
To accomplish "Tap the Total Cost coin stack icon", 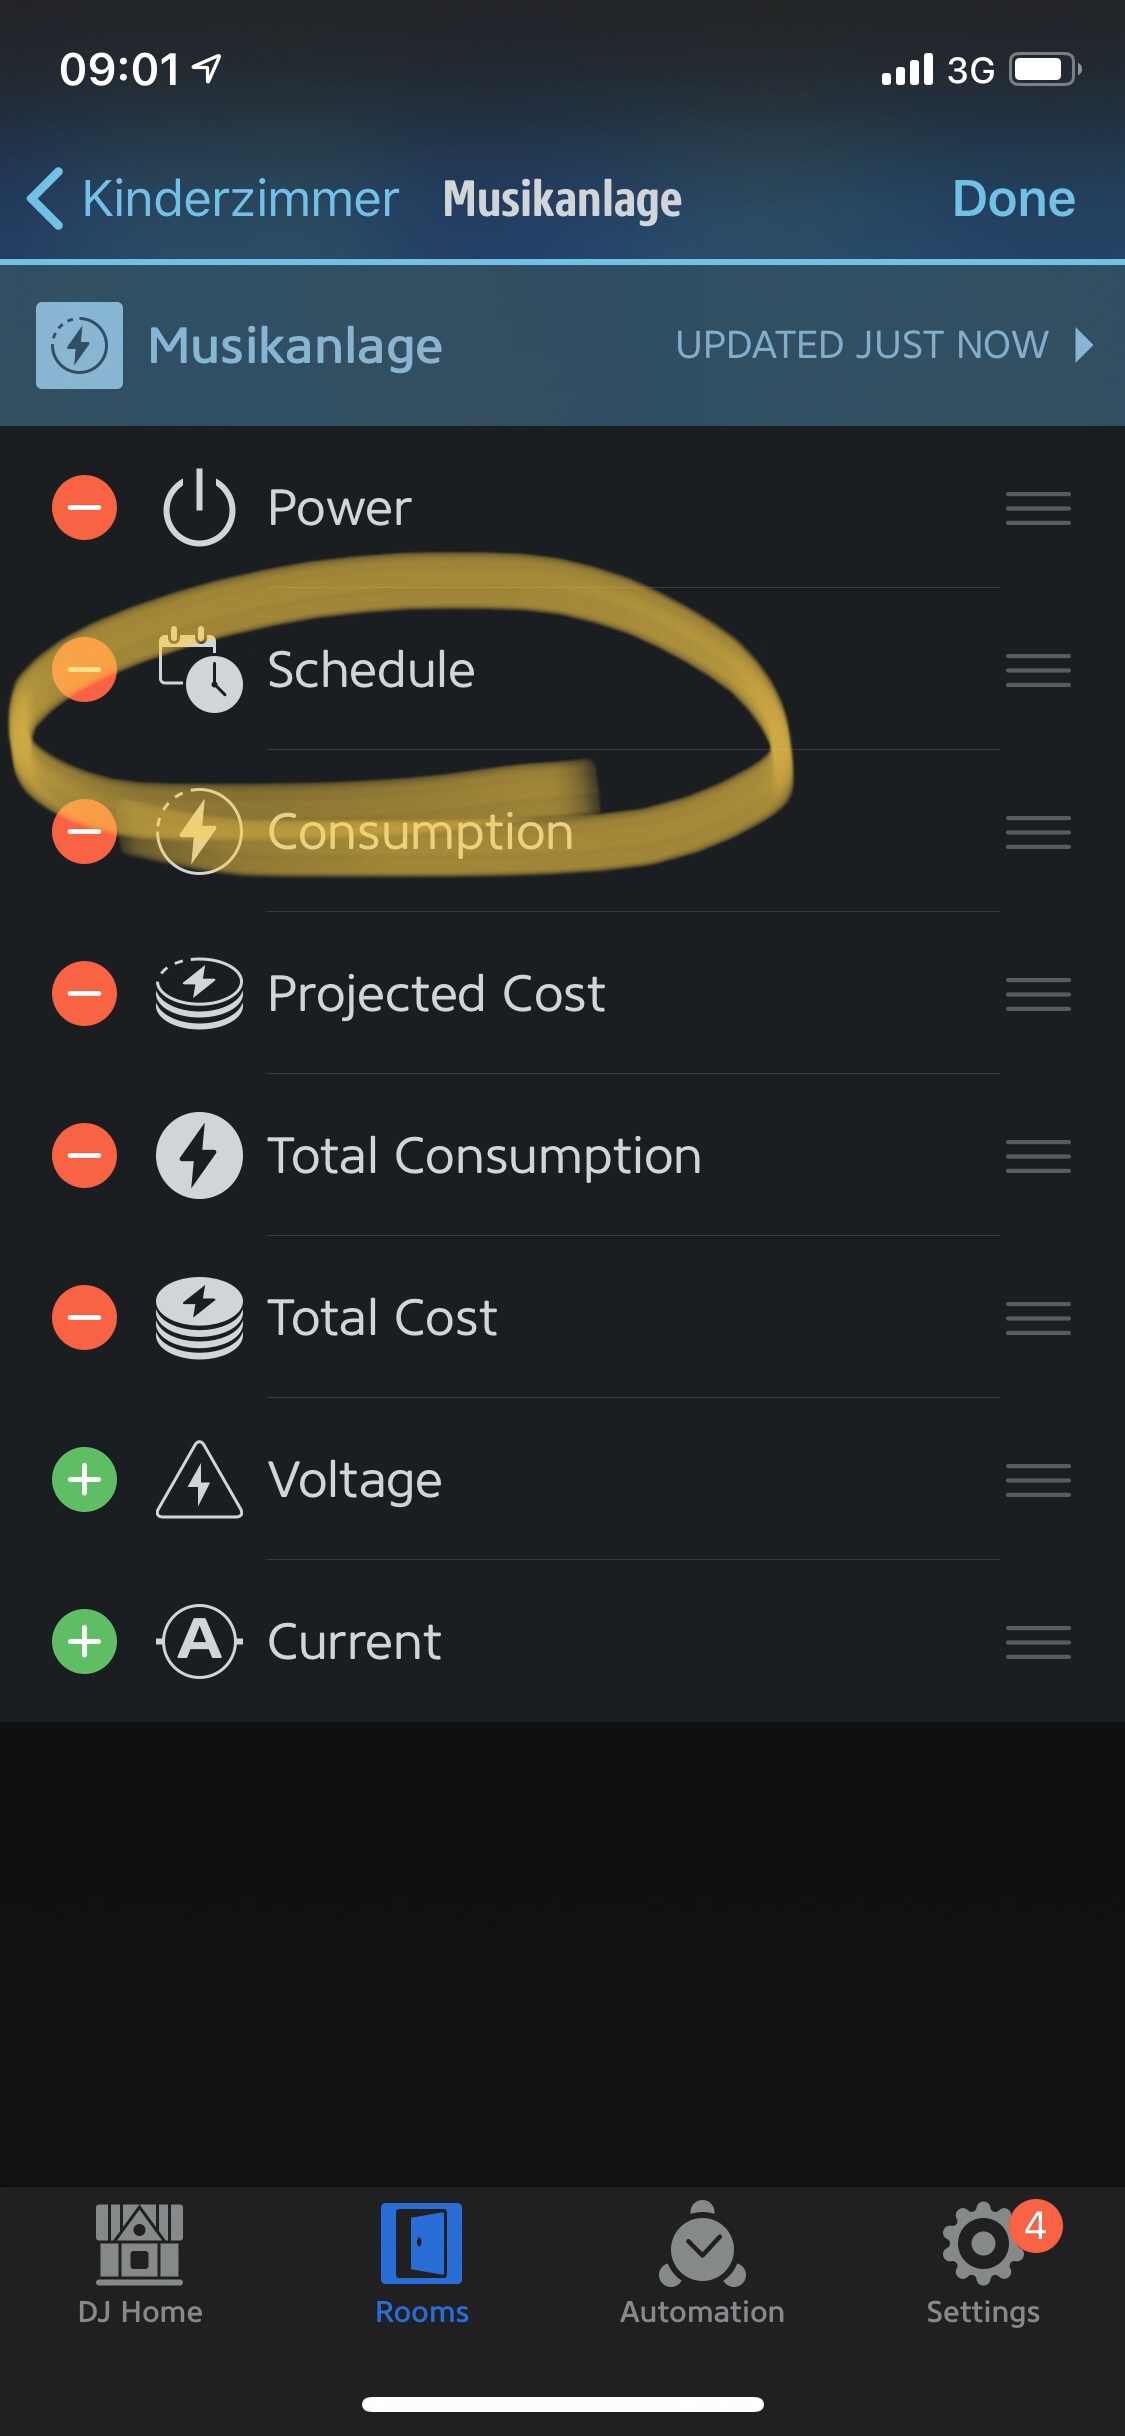I will (x=199, y=1317).
